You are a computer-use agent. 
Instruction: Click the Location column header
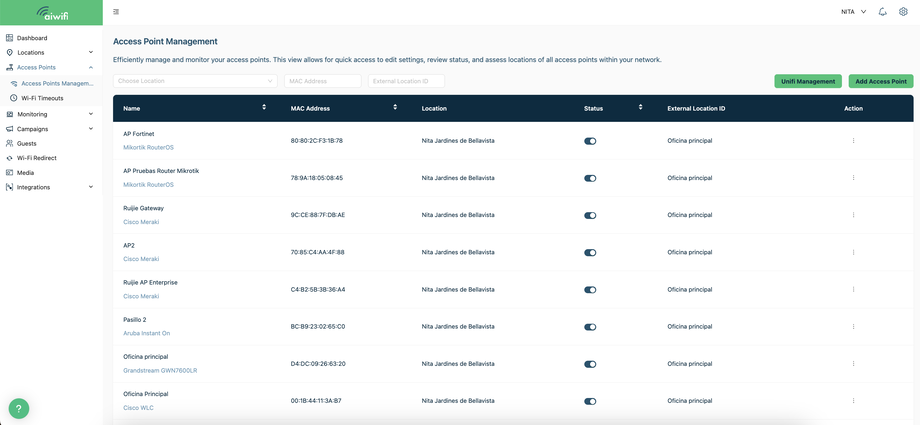pos(434,109)
